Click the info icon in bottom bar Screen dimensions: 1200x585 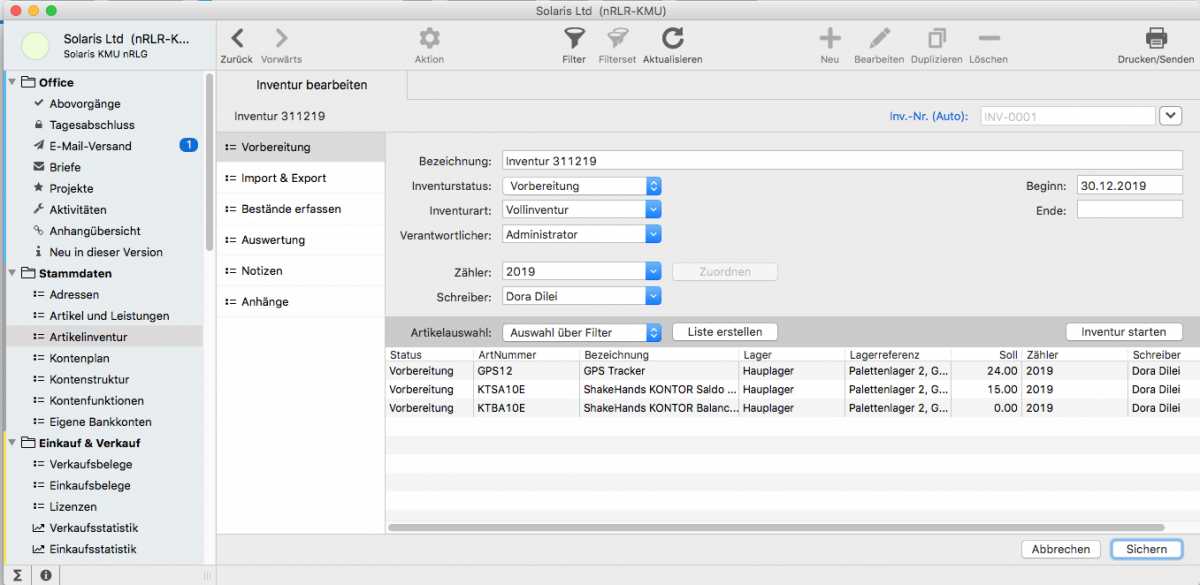46,575
